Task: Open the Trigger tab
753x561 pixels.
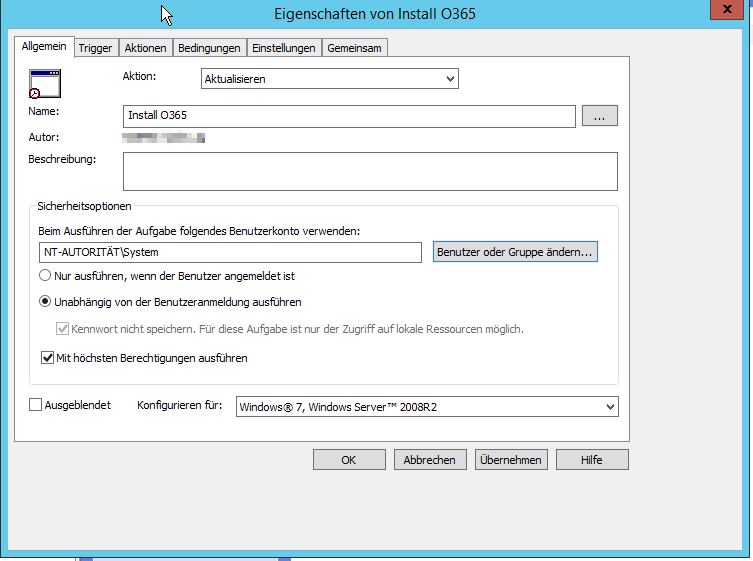Action: point(95,48)
